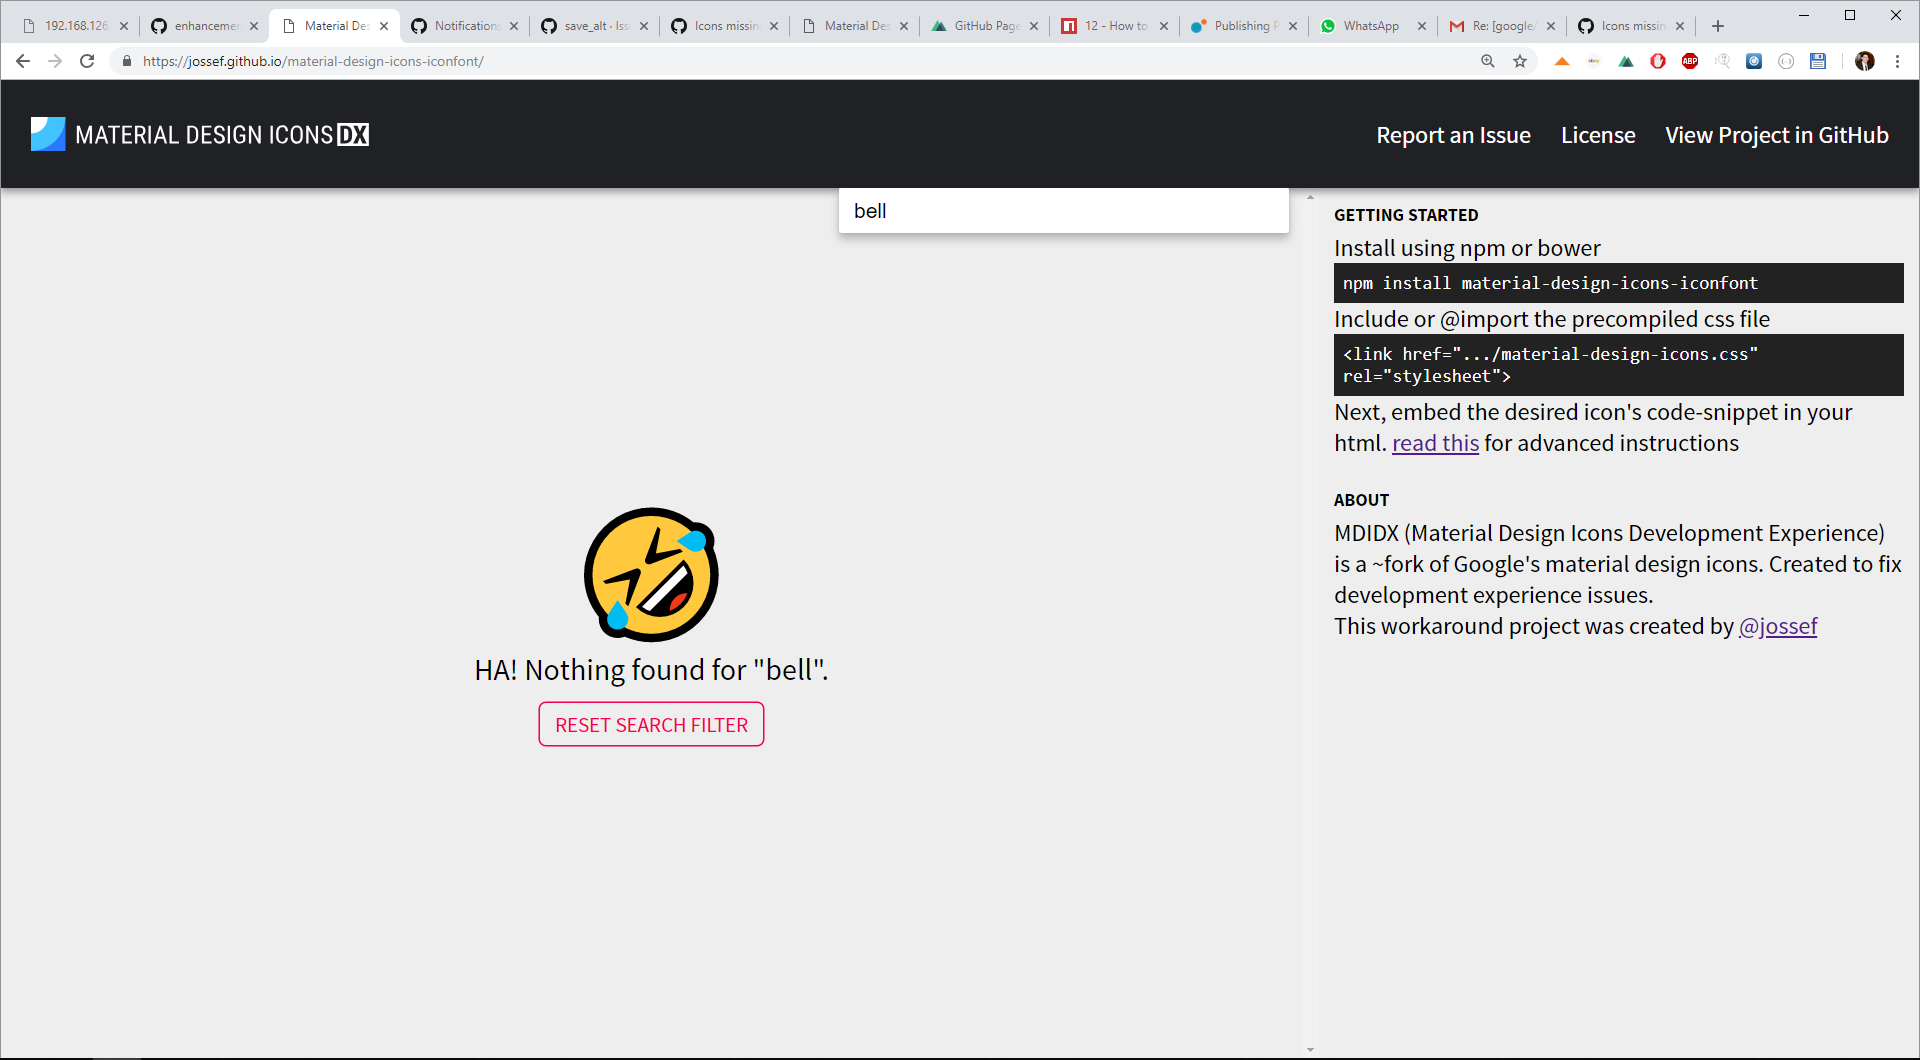Click the scrollbar down arrow
The image size is (1920, 1060).
pyautogui.click(x=1310, y=1050)
